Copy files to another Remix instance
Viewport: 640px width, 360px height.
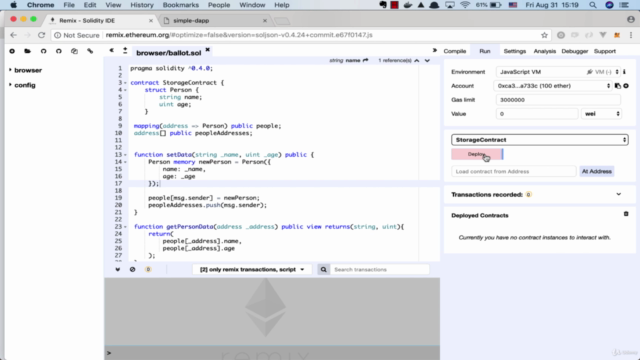pos(74,51)
